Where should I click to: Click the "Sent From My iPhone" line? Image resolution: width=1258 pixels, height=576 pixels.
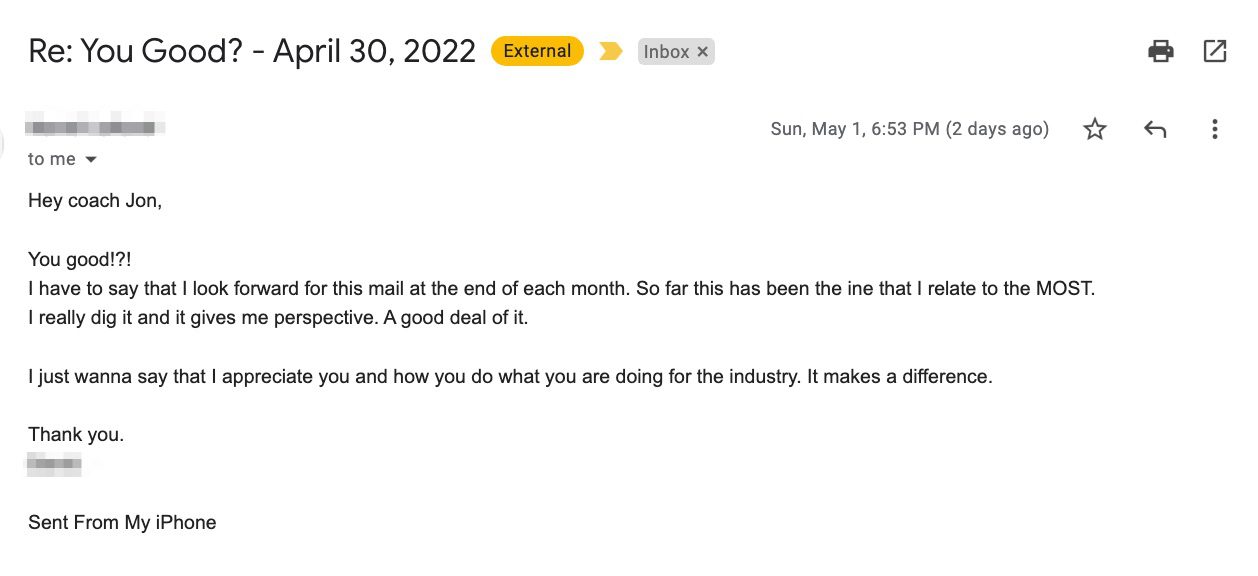(122, 522)
